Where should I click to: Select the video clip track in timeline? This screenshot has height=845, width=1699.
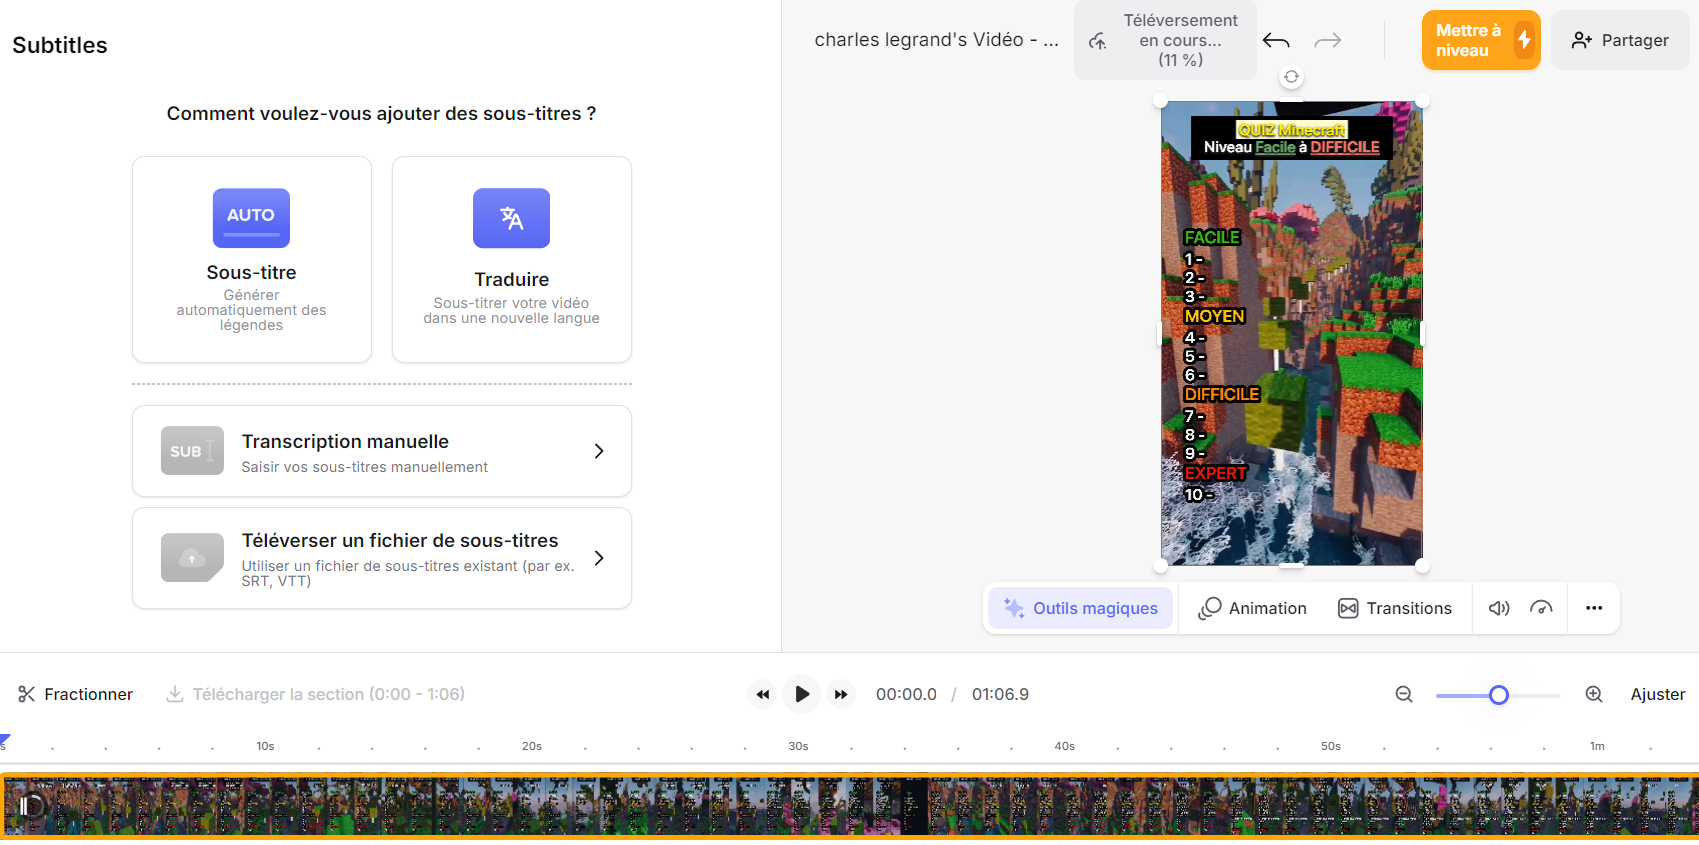coord(850,806)
